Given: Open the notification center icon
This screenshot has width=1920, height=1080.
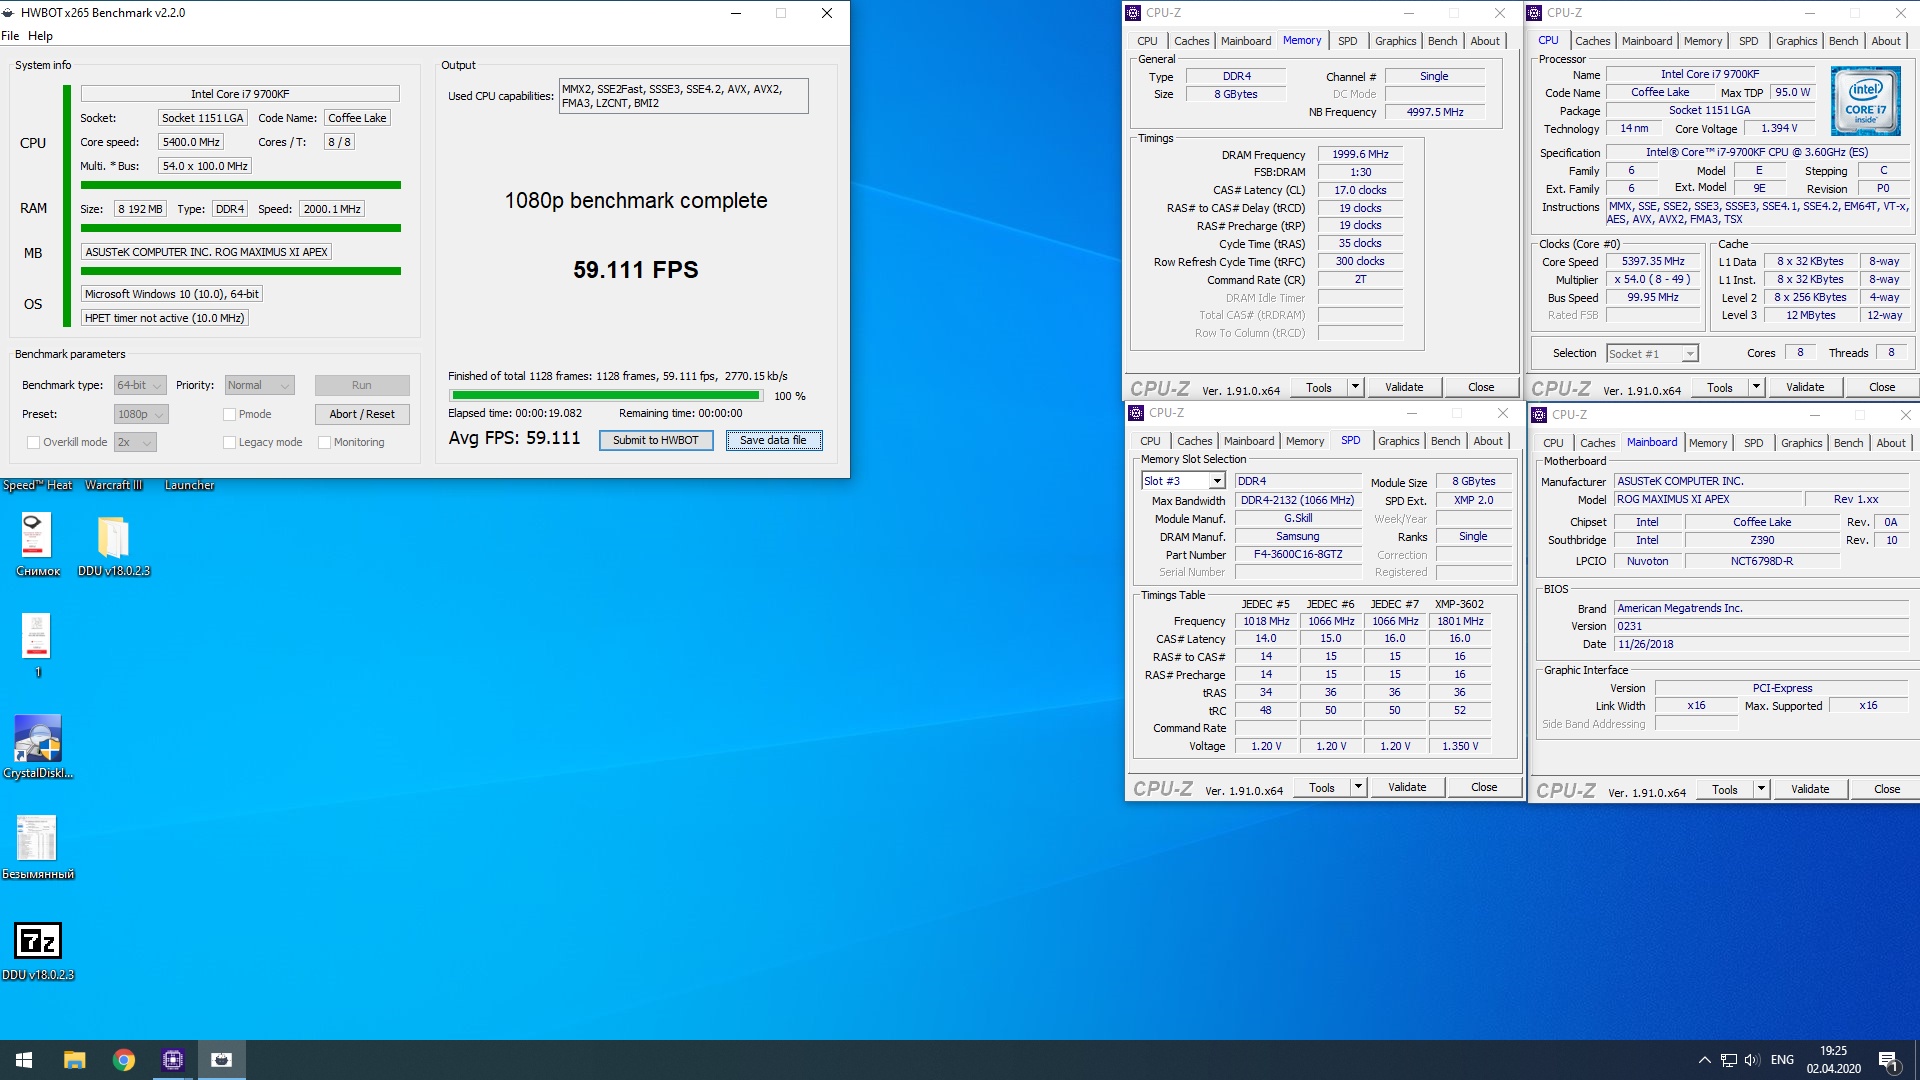Looking at the screenshot, I should 1889,1060.
